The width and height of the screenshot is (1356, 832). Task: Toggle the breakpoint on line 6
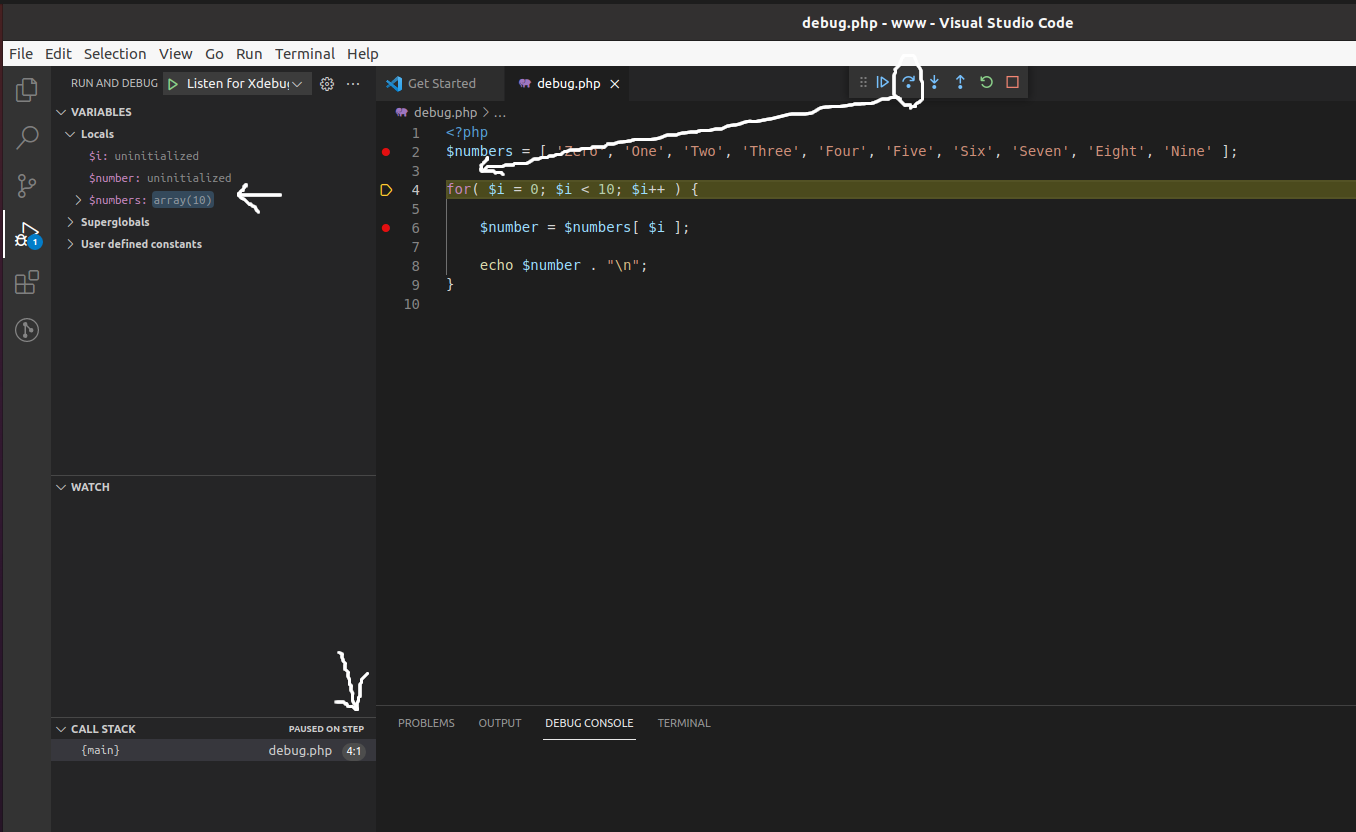pyautogui.click(x=386, y=228)
